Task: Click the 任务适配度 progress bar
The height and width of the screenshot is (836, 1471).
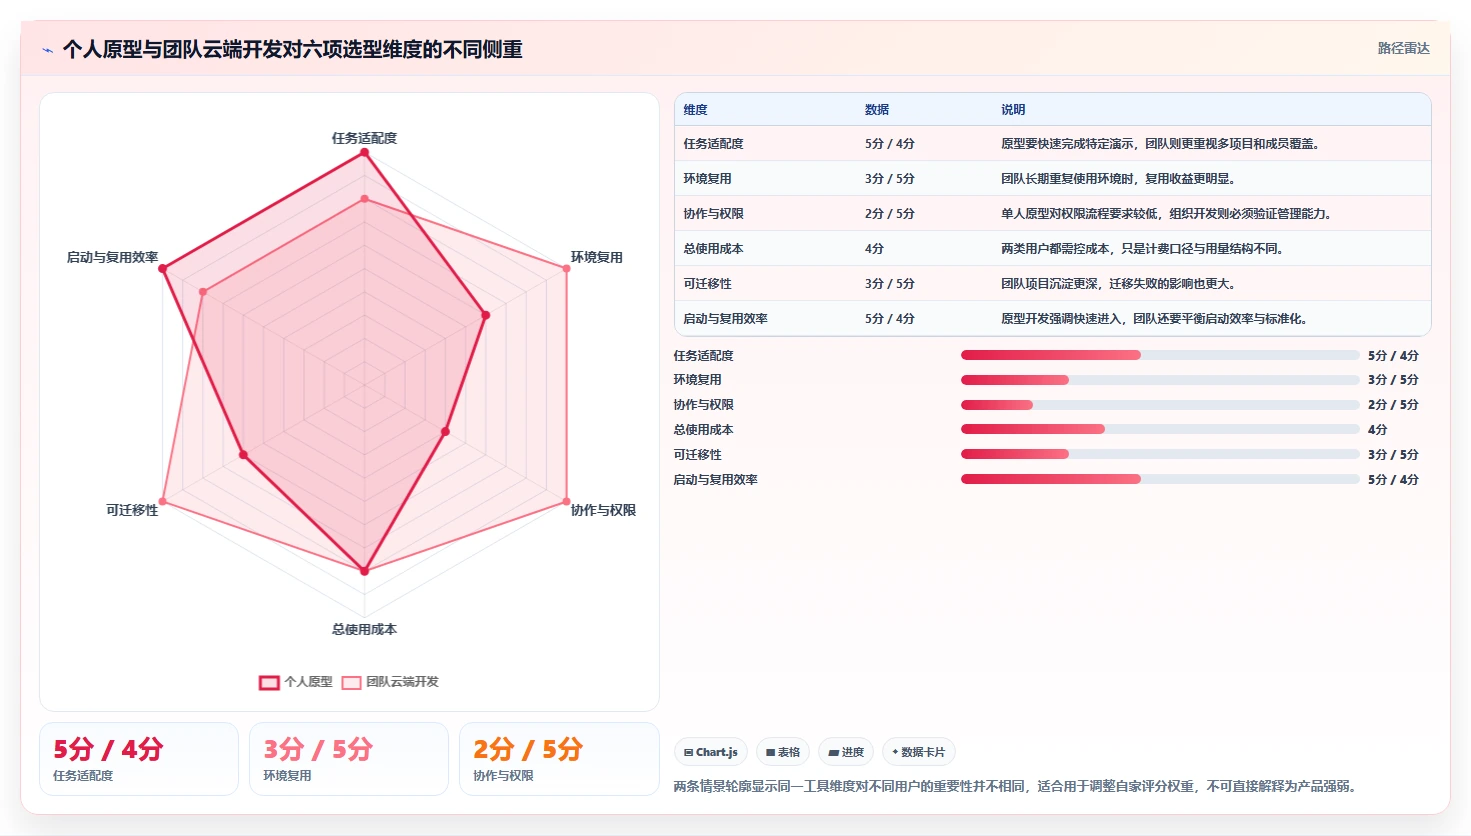Action: [x=1160, y=355]
